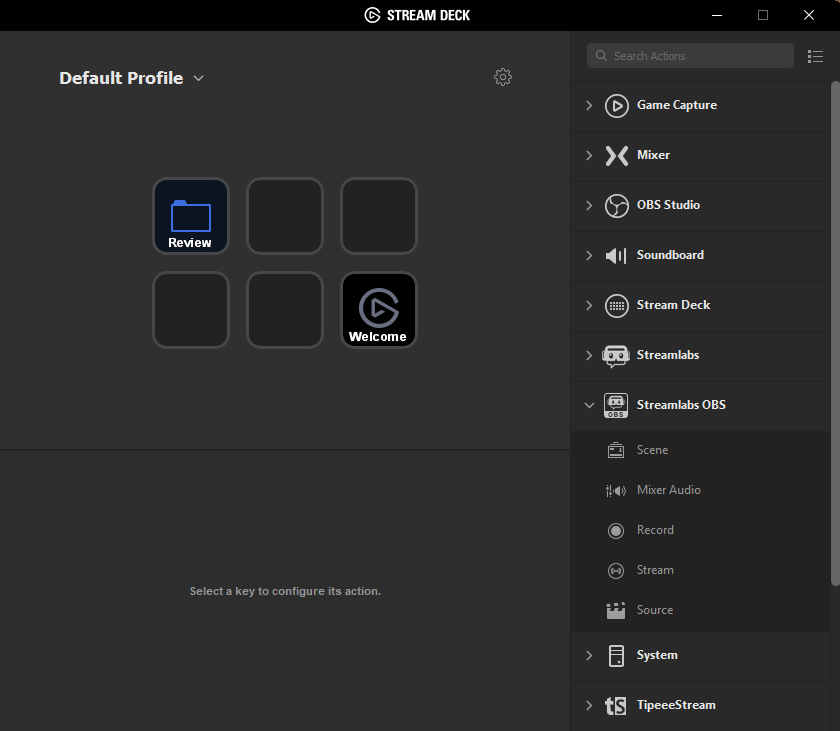
Task: Expand the Streamlabs category
Action: click(x=589, y=356)
